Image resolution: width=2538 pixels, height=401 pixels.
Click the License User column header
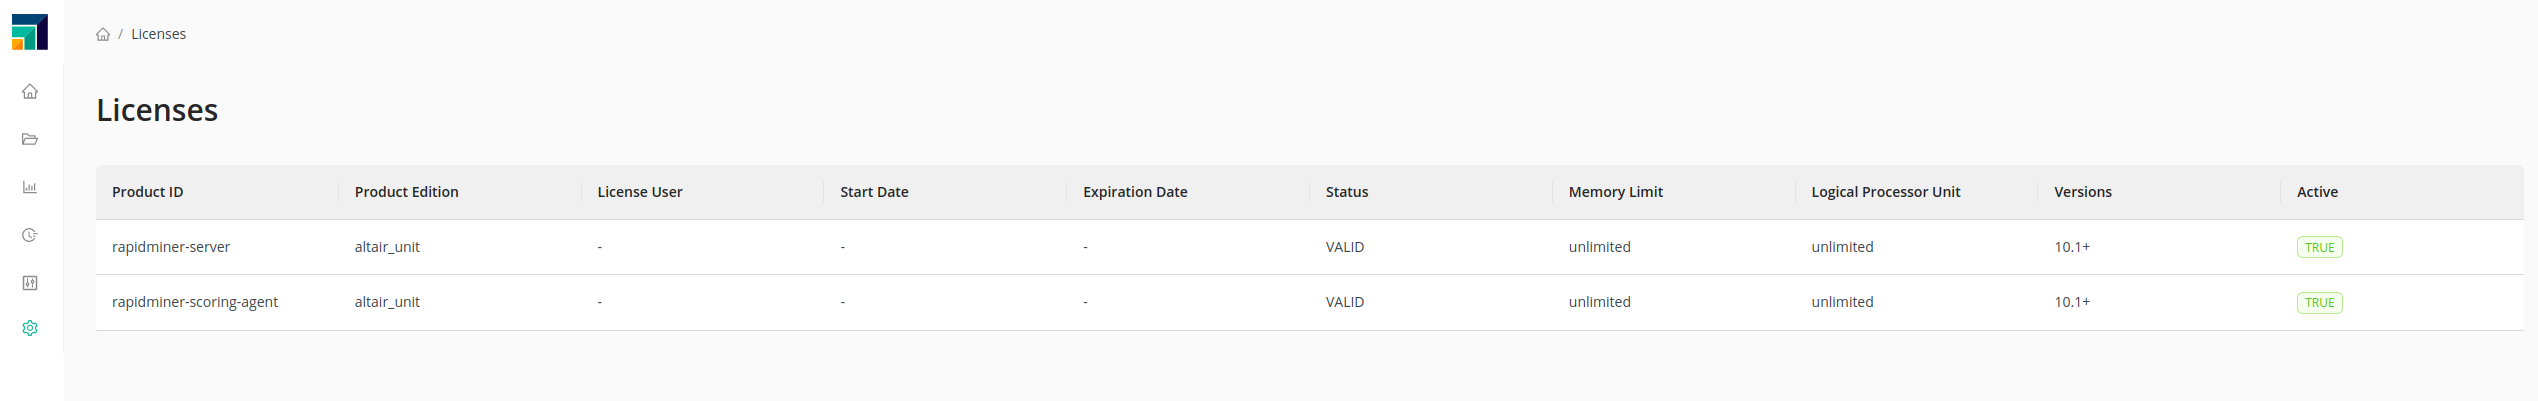(x=639, y=192)
